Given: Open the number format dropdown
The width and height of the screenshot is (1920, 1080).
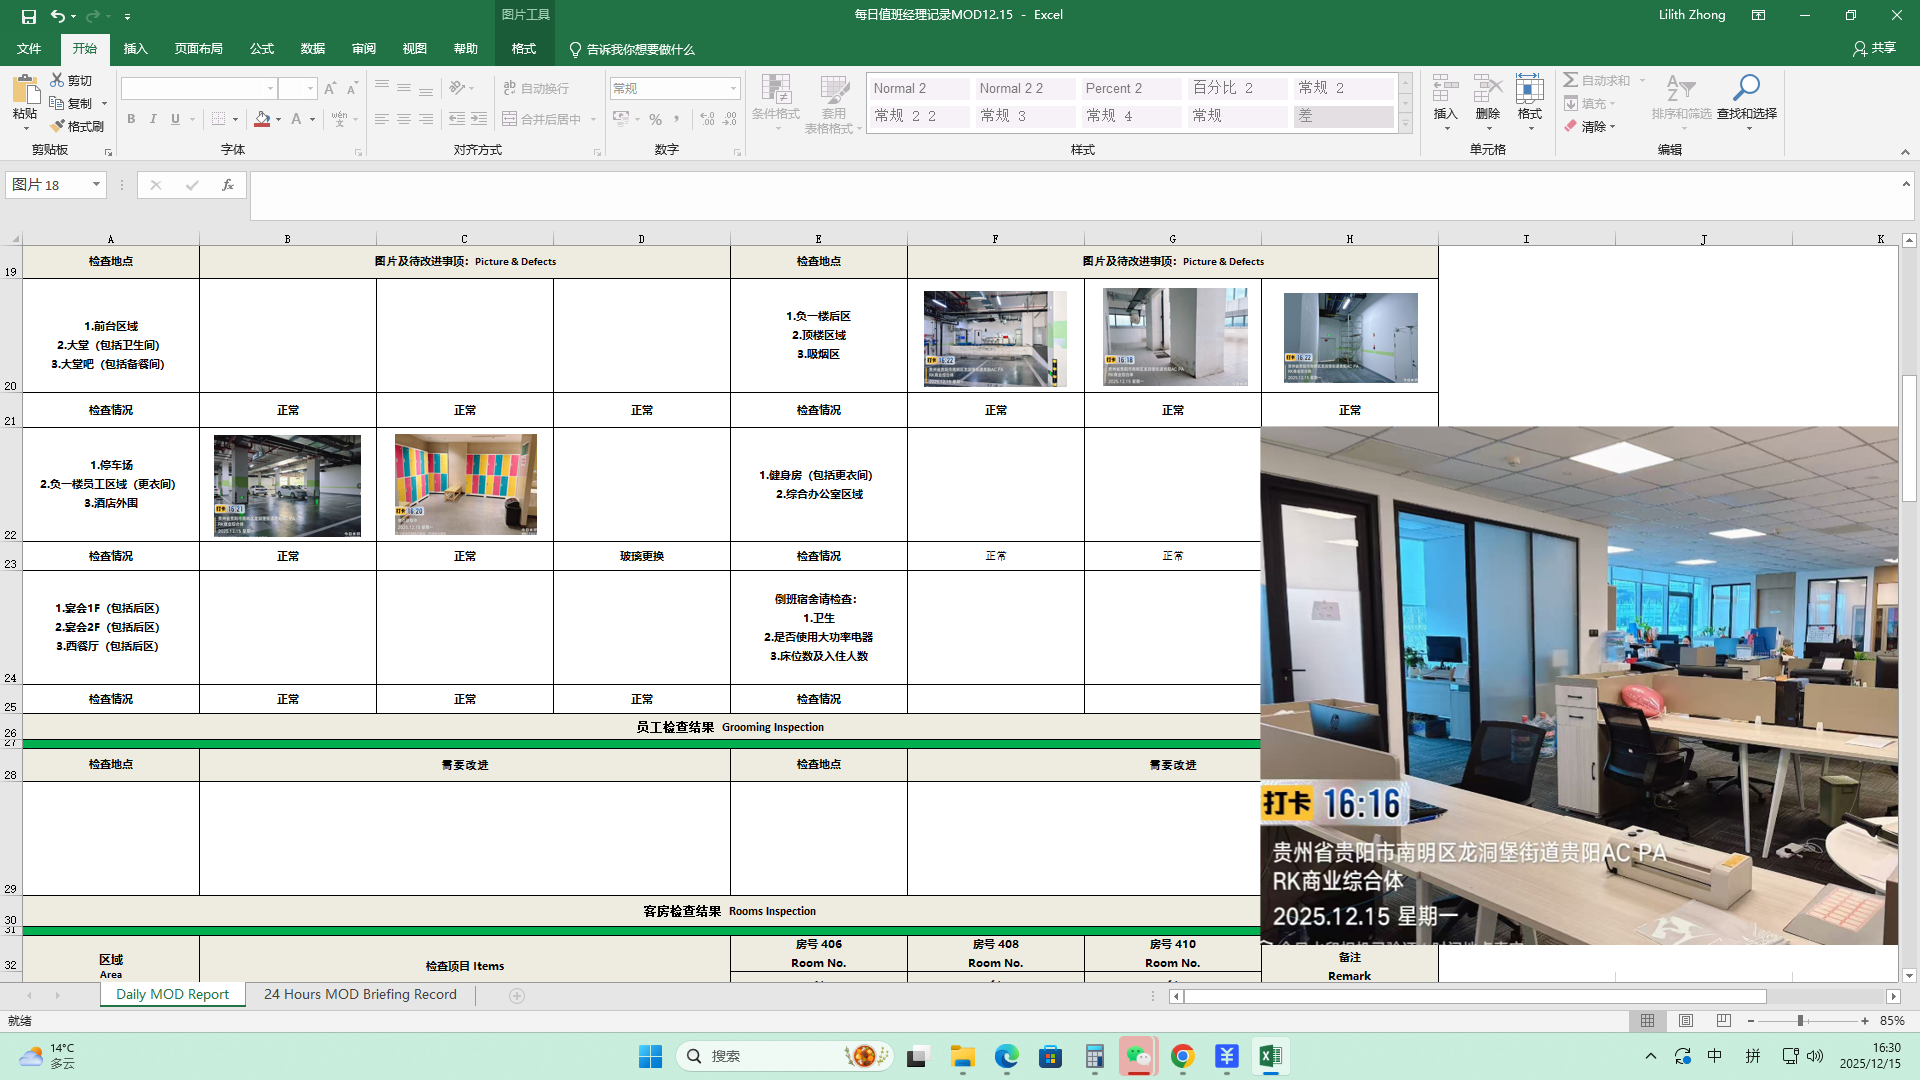Looking at the screenshot, I should coord(733,88).
